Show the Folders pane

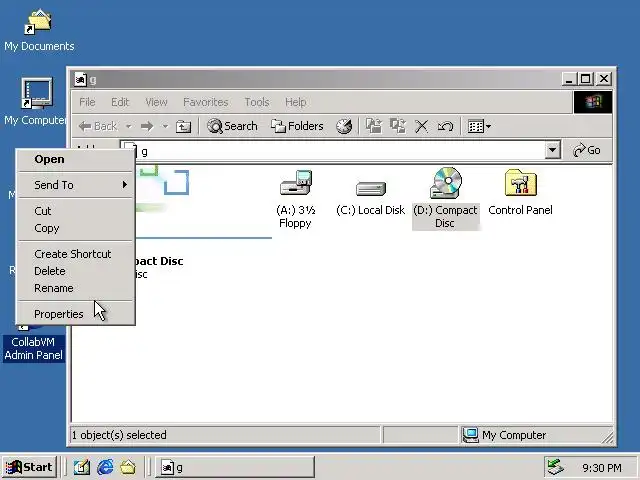tap(297, 126)
